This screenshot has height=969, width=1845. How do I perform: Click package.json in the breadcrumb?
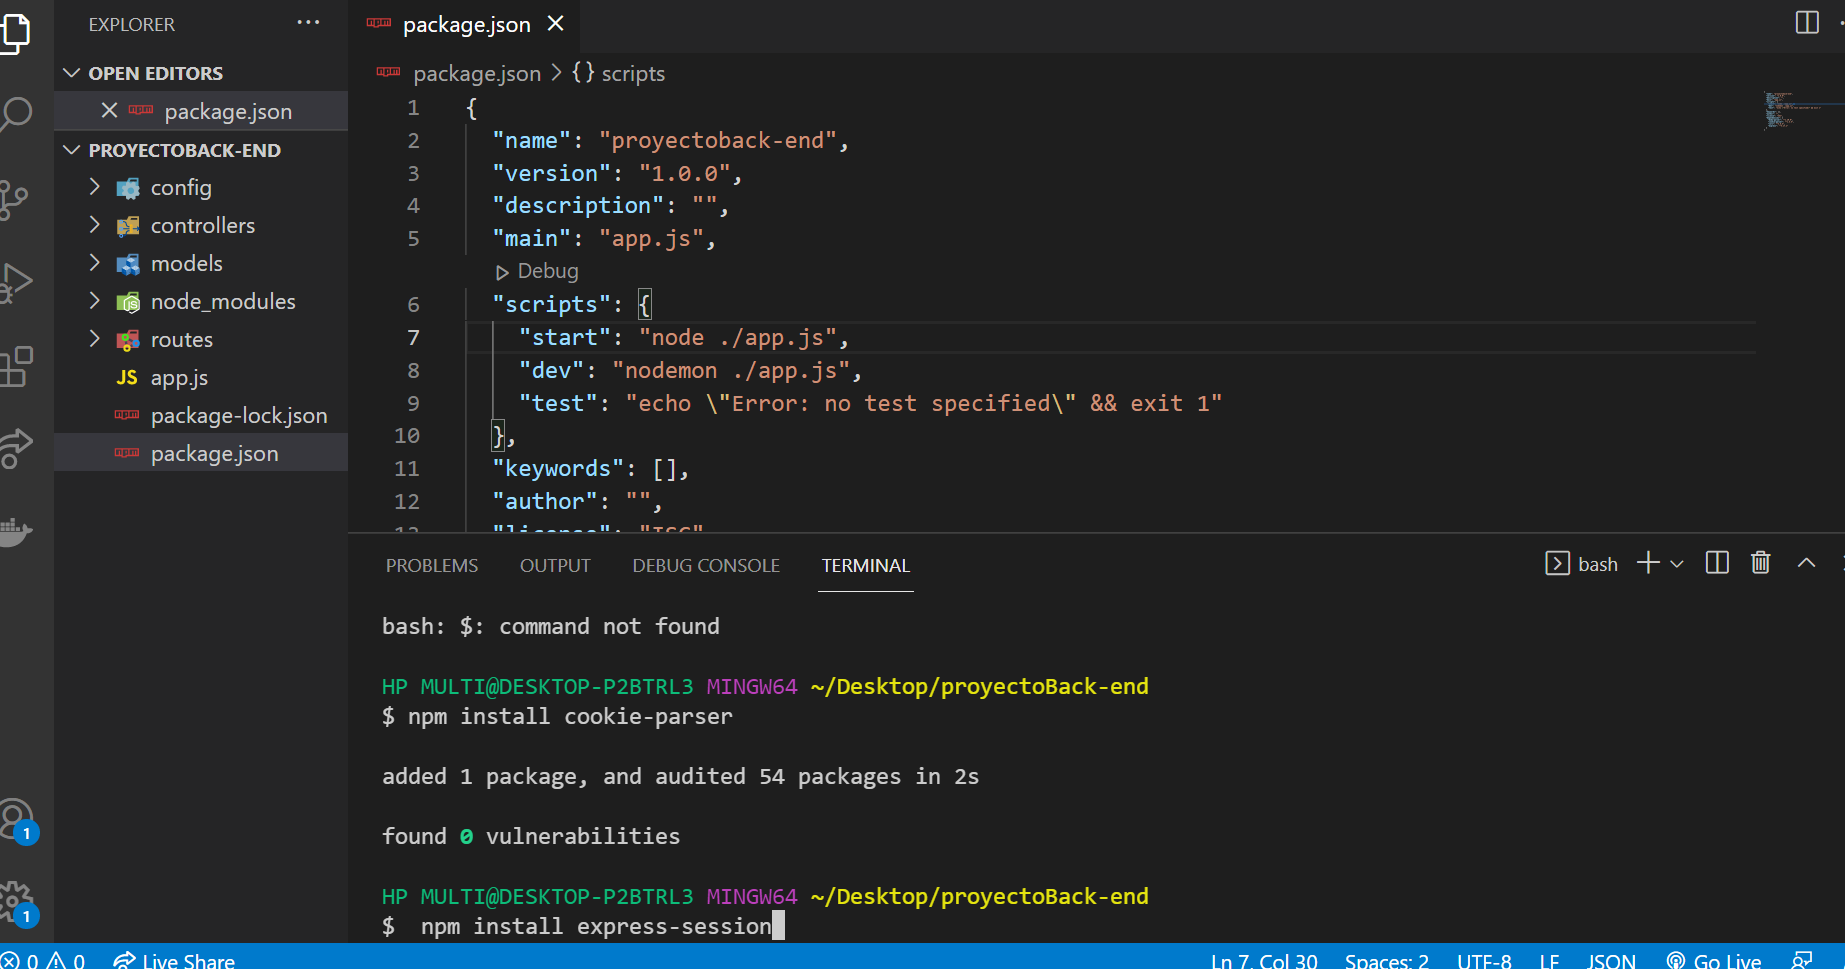click(477, 73)
